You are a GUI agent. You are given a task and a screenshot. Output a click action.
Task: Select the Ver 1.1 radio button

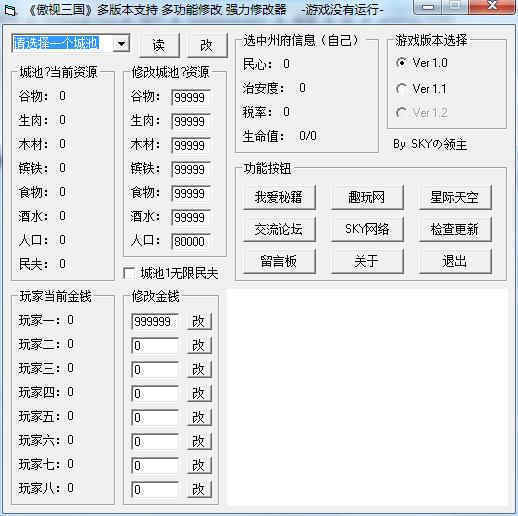[402, 89]
